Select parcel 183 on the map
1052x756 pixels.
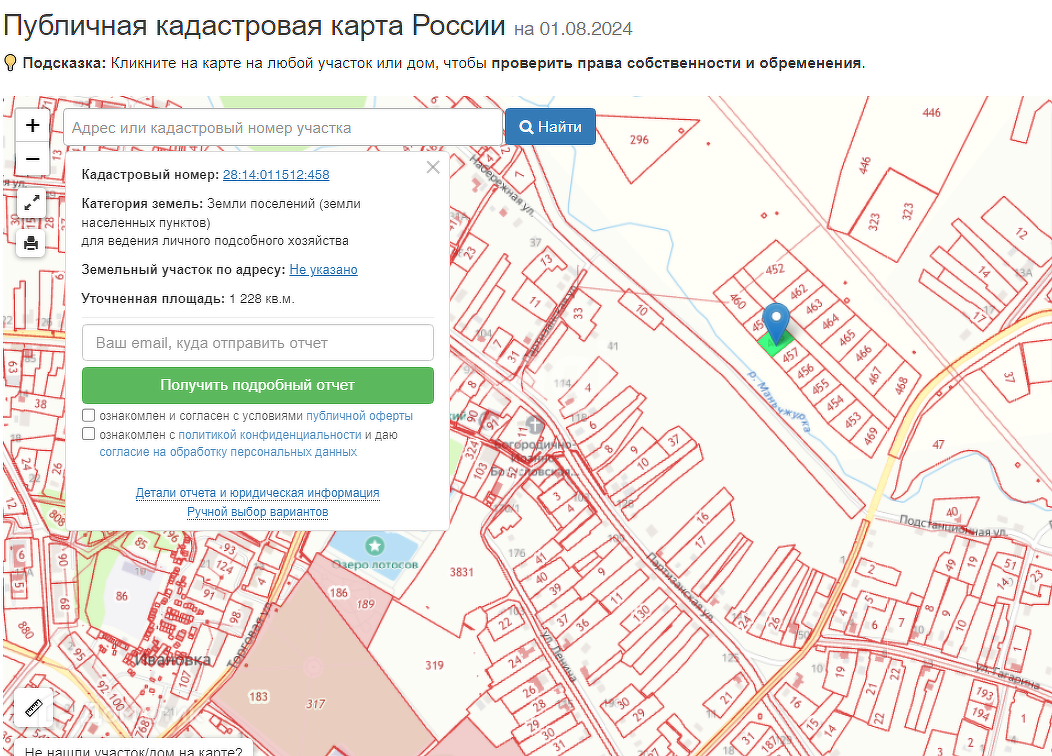click(x=258, y=696)
